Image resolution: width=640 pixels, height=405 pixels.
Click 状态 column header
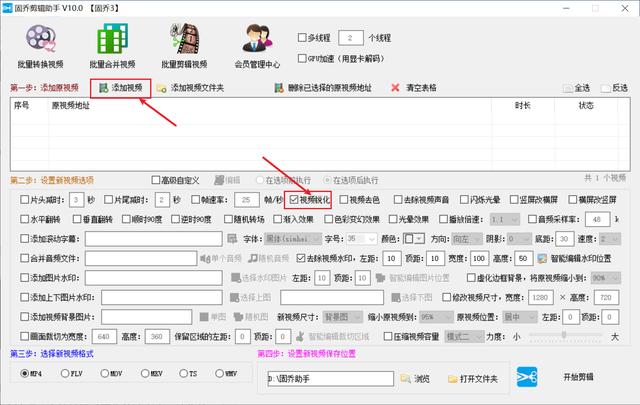[586, 105]
